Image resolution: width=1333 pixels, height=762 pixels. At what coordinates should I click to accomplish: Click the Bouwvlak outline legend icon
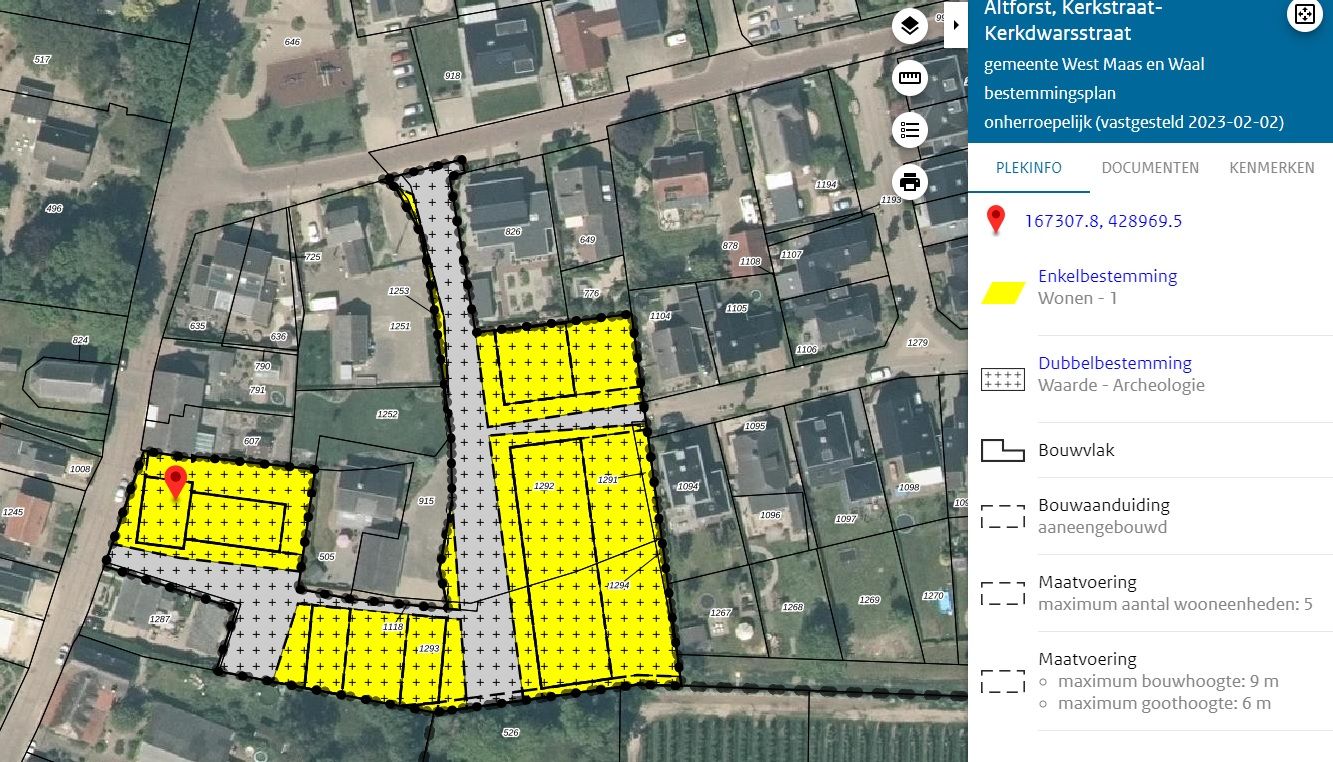pyautogui.click(x=1003, y=450)
